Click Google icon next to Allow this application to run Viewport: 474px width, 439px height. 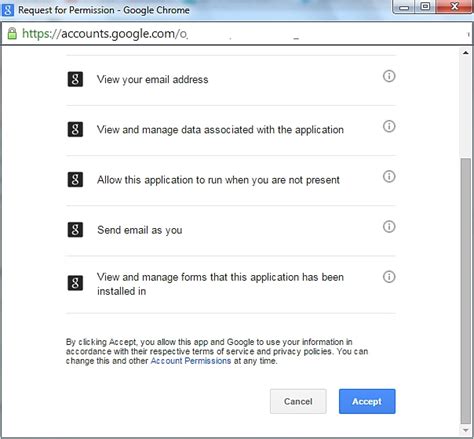point(75,179)
